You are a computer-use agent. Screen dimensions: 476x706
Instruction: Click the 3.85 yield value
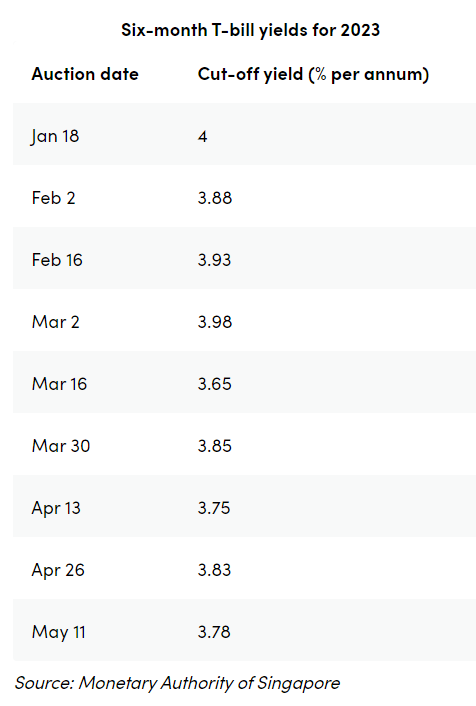pyautogui.click(x=214, y=446)
